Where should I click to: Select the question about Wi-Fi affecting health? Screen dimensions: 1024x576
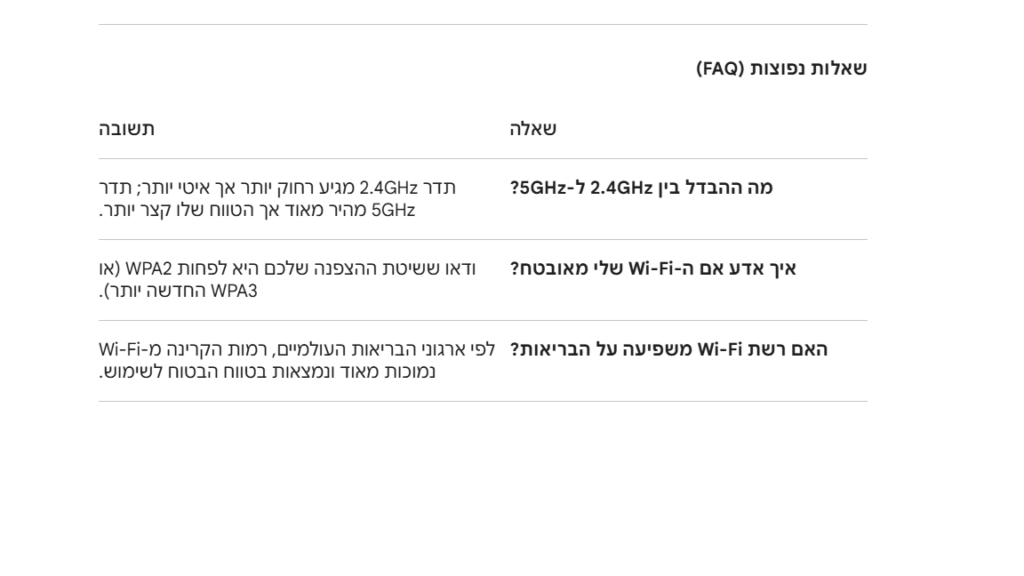pyautogui.click(x=669, y=350)
